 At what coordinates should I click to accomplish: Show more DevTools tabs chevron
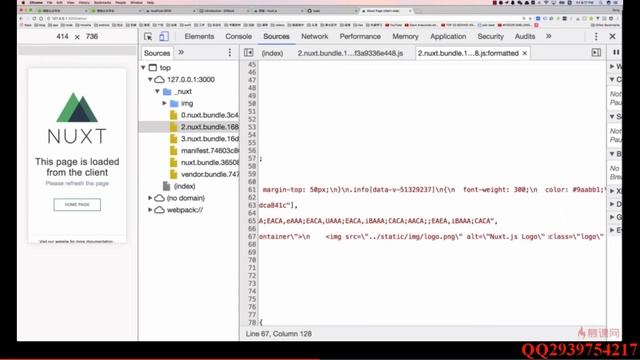[x=548, y=36]
